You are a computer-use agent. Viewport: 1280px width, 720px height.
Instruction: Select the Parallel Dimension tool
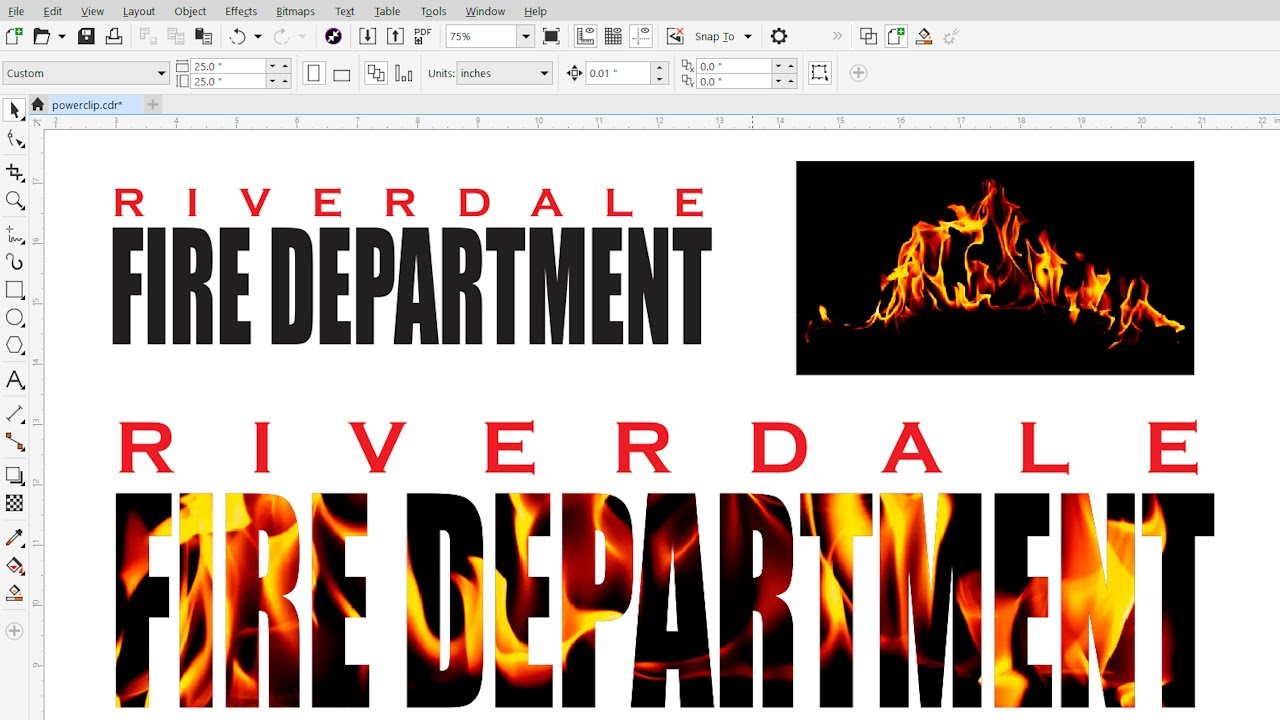(14, 413)
